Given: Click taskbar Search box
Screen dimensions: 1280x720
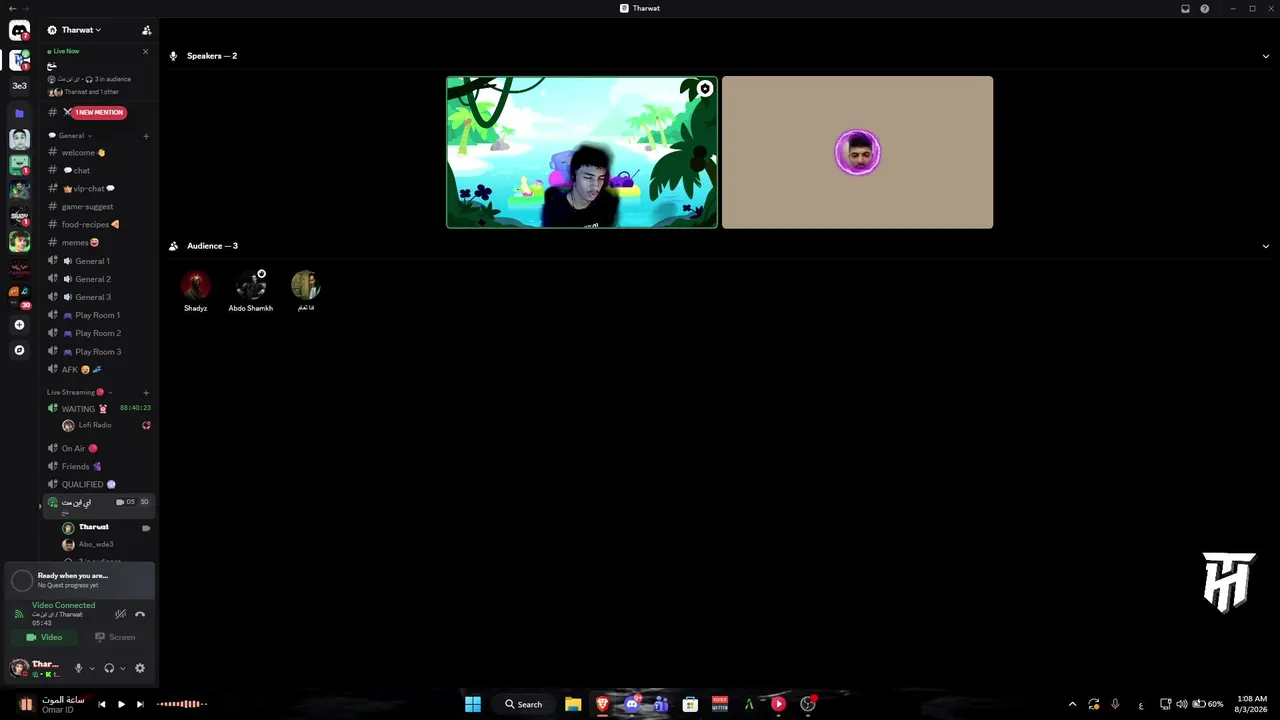Looking at the screenshot, I should [x=524, y=704].
